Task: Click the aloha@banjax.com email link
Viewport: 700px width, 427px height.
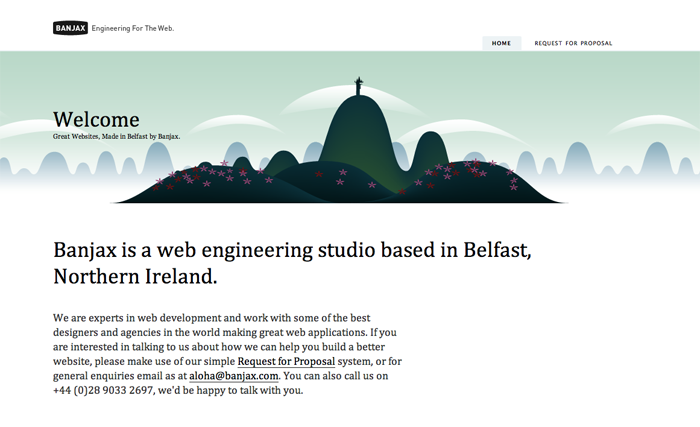Action: pos(233,376)
